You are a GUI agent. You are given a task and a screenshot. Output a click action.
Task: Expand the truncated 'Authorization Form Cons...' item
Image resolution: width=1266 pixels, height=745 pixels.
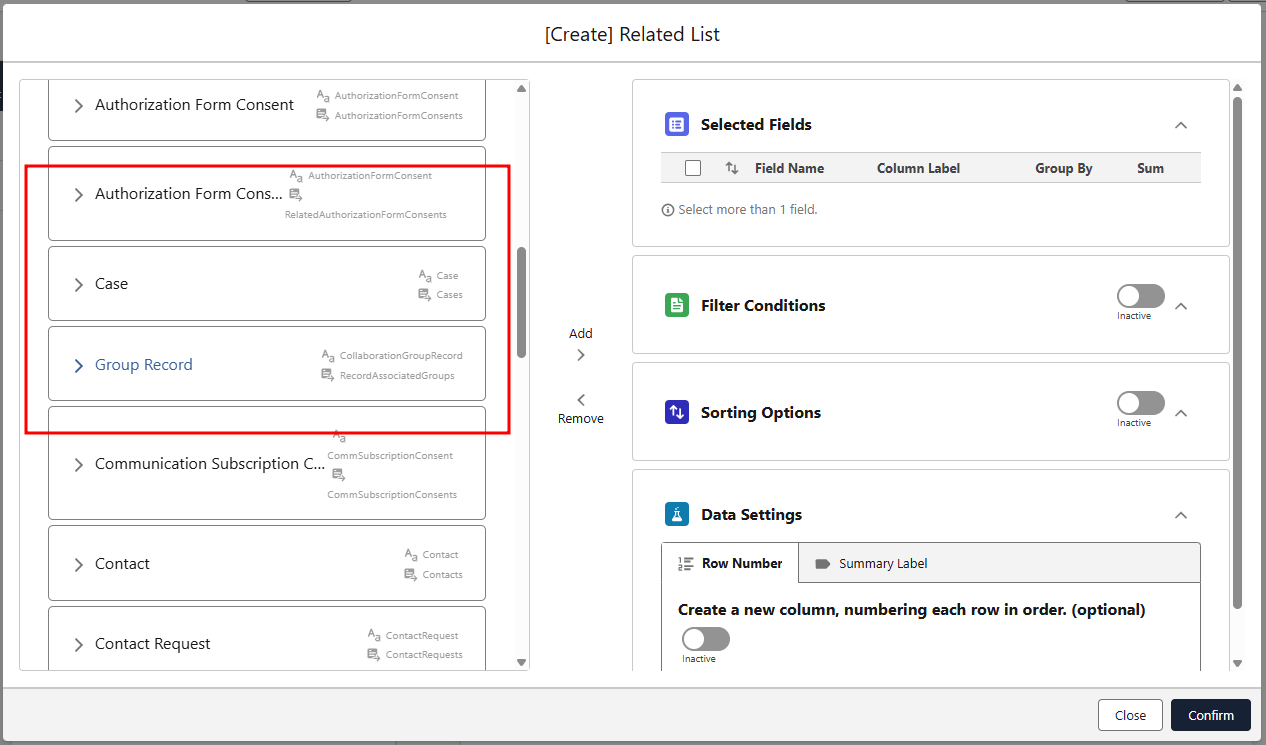point(79,195)
